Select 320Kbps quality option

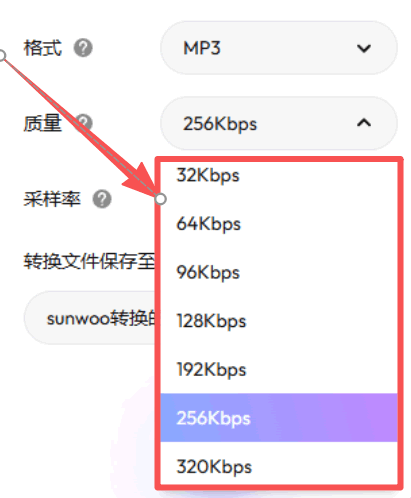pyautogui.click(x=279, y=466)
